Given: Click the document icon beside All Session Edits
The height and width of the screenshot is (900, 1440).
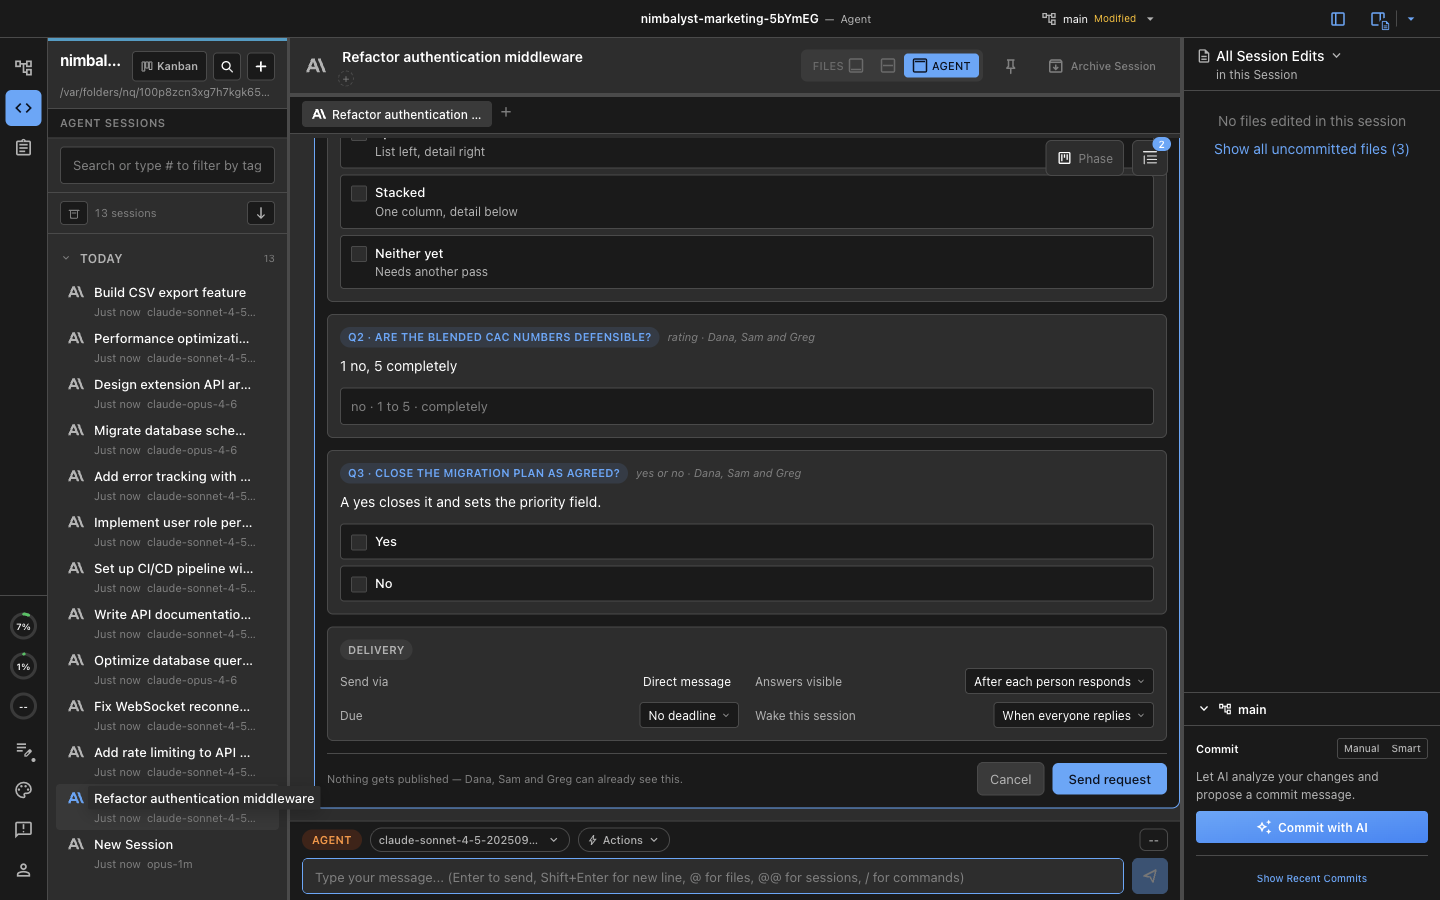Looking at the screenshot, I should (x=1204, y=56).
